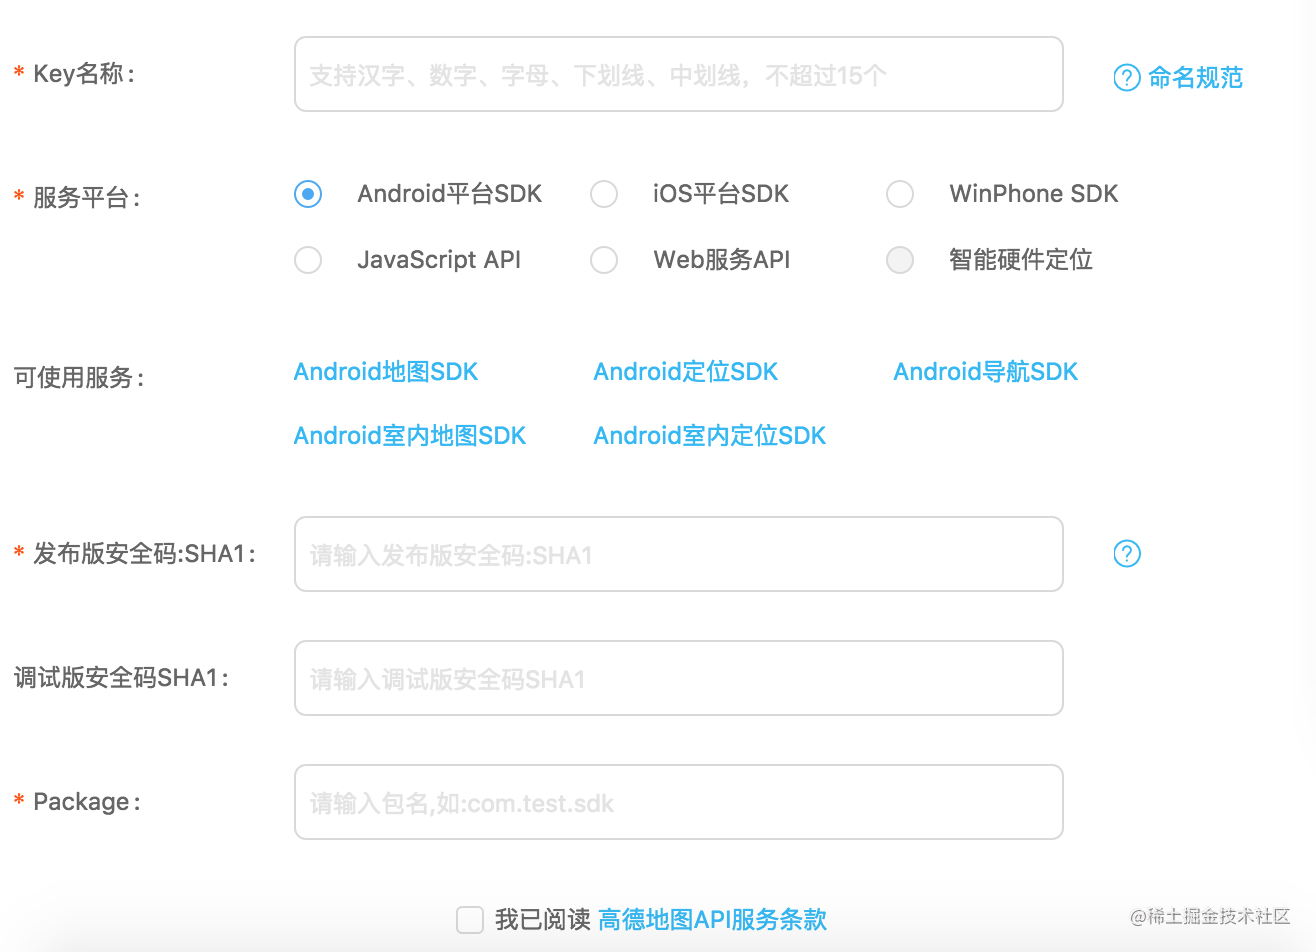Select JavaScript API platform
Screen dimensions: 1316x952
(x=307, y=260)
